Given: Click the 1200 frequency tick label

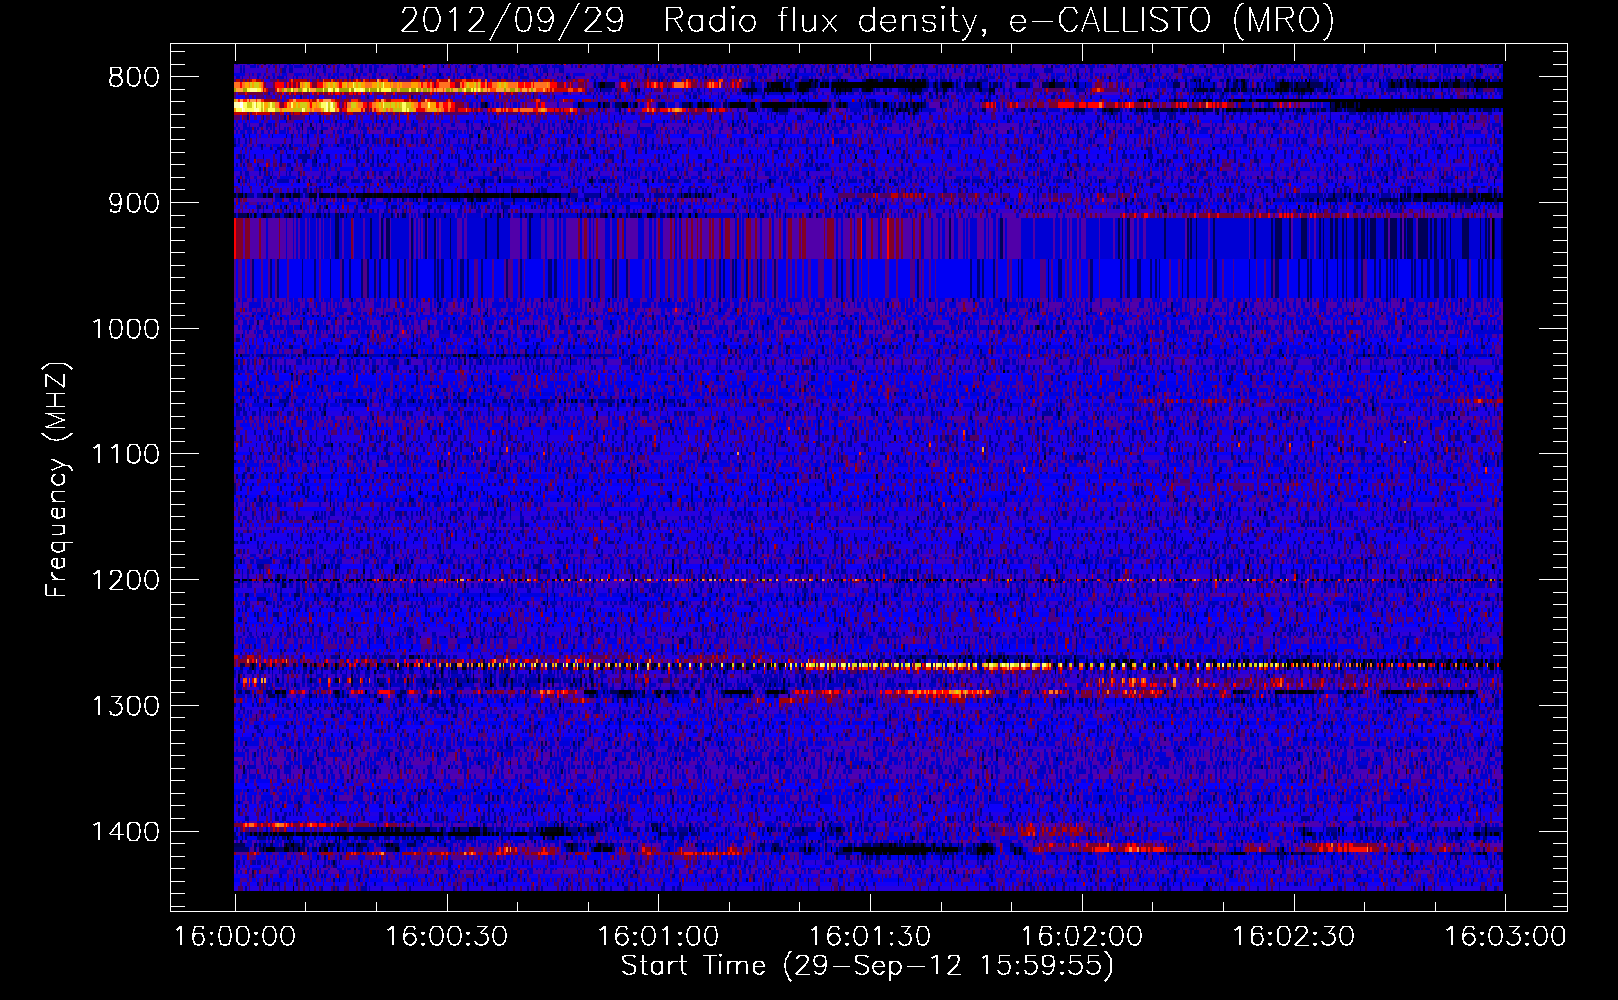Looking at the screenshot, I should point(126,580).
